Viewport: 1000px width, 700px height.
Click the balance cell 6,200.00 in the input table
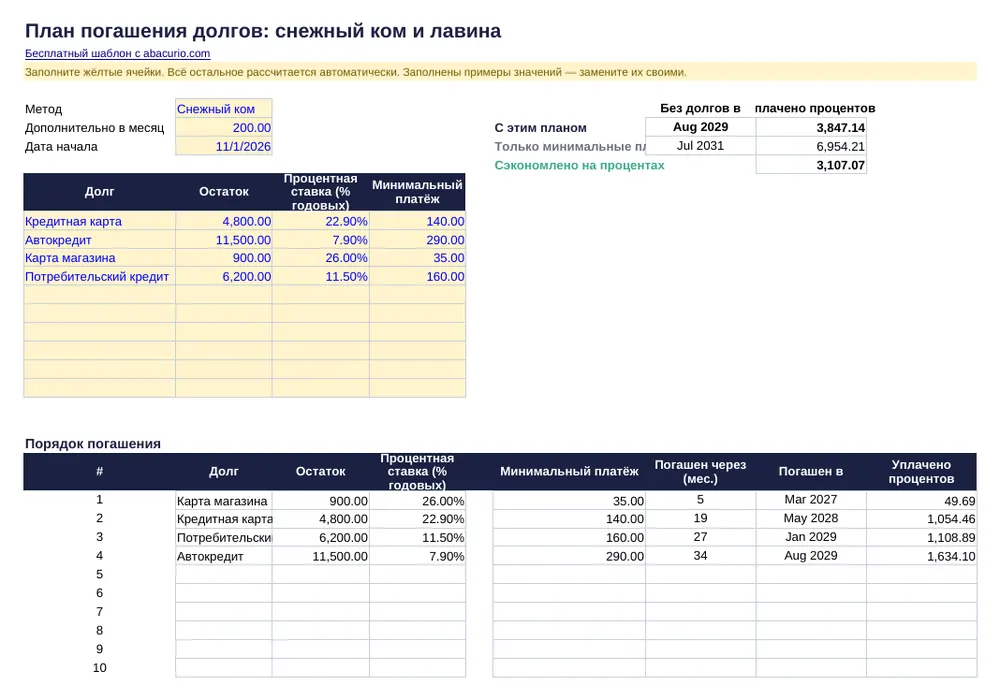[x=224, y=277]
